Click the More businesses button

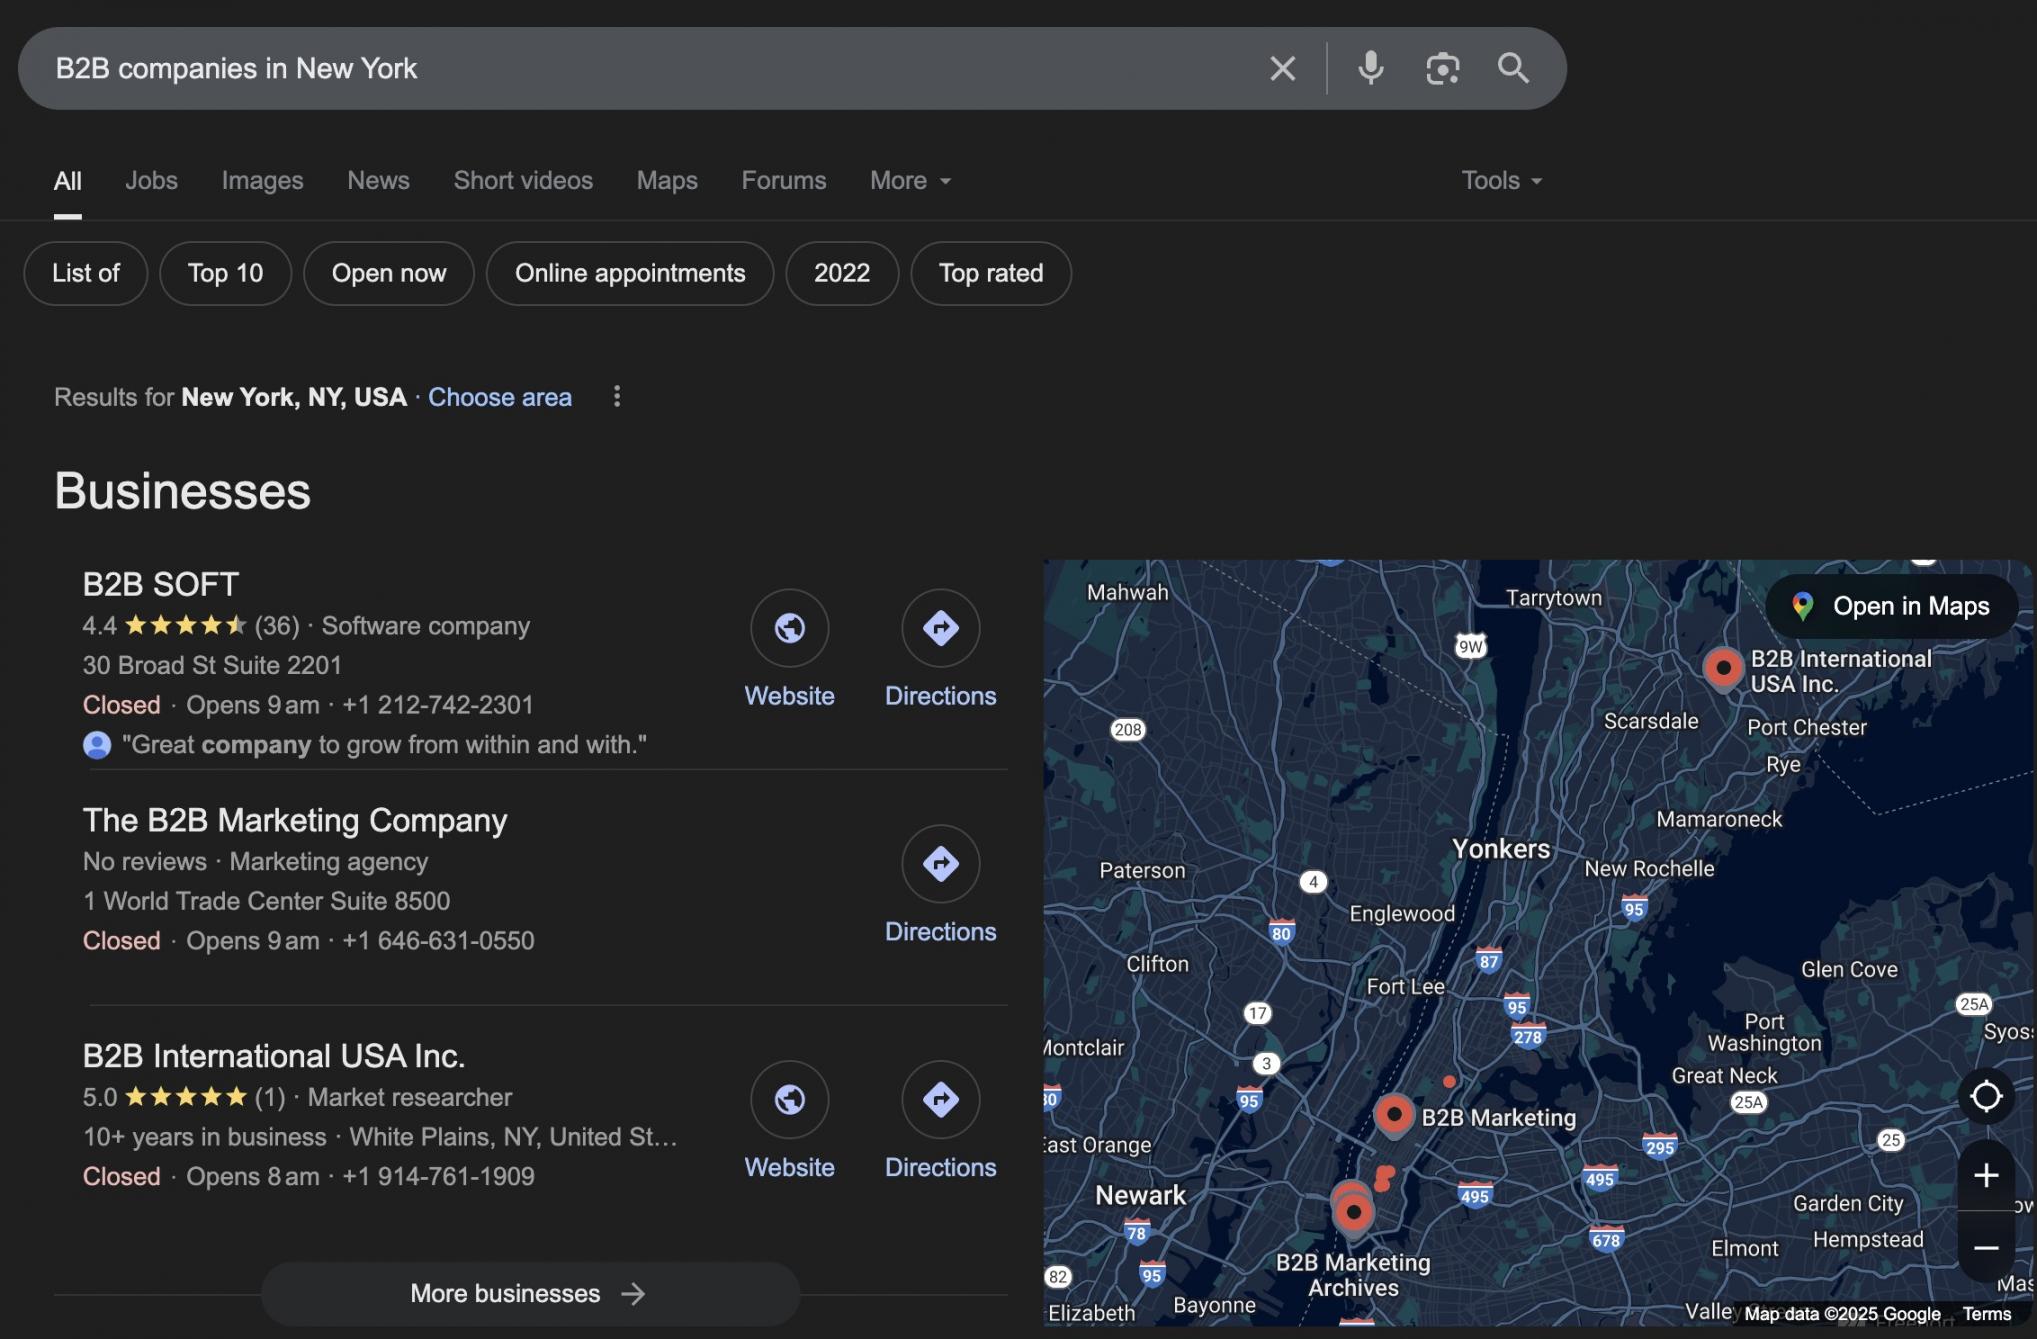tap(530, 1294)
